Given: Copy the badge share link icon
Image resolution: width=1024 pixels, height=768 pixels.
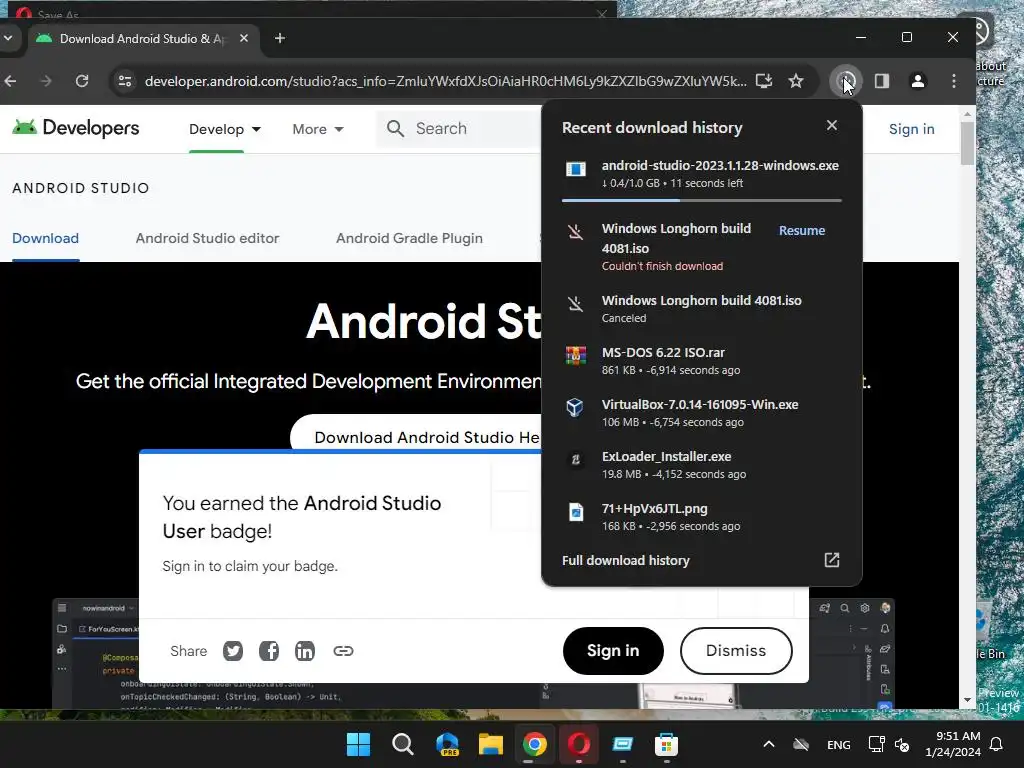Looking at the screenshot, I should (x=343, y=651).
